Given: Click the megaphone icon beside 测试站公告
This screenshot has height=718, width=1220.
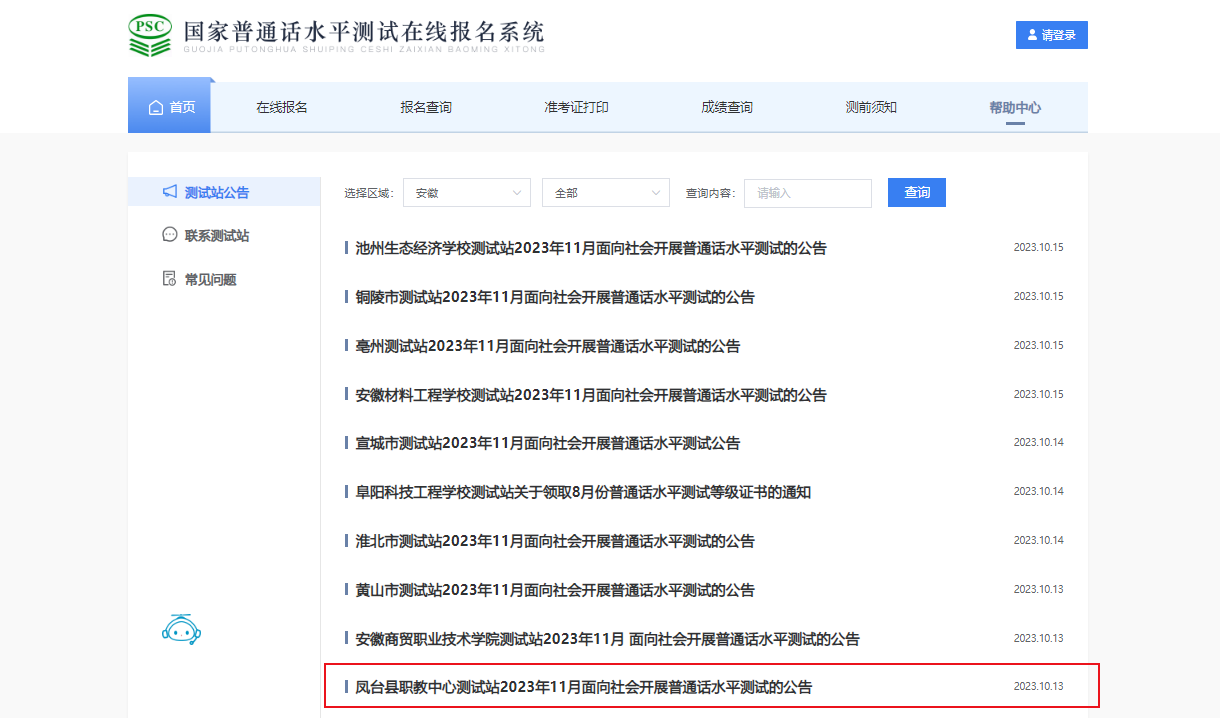Looking at the screenshot, I should pyautogui.click(x=170, y=192).
